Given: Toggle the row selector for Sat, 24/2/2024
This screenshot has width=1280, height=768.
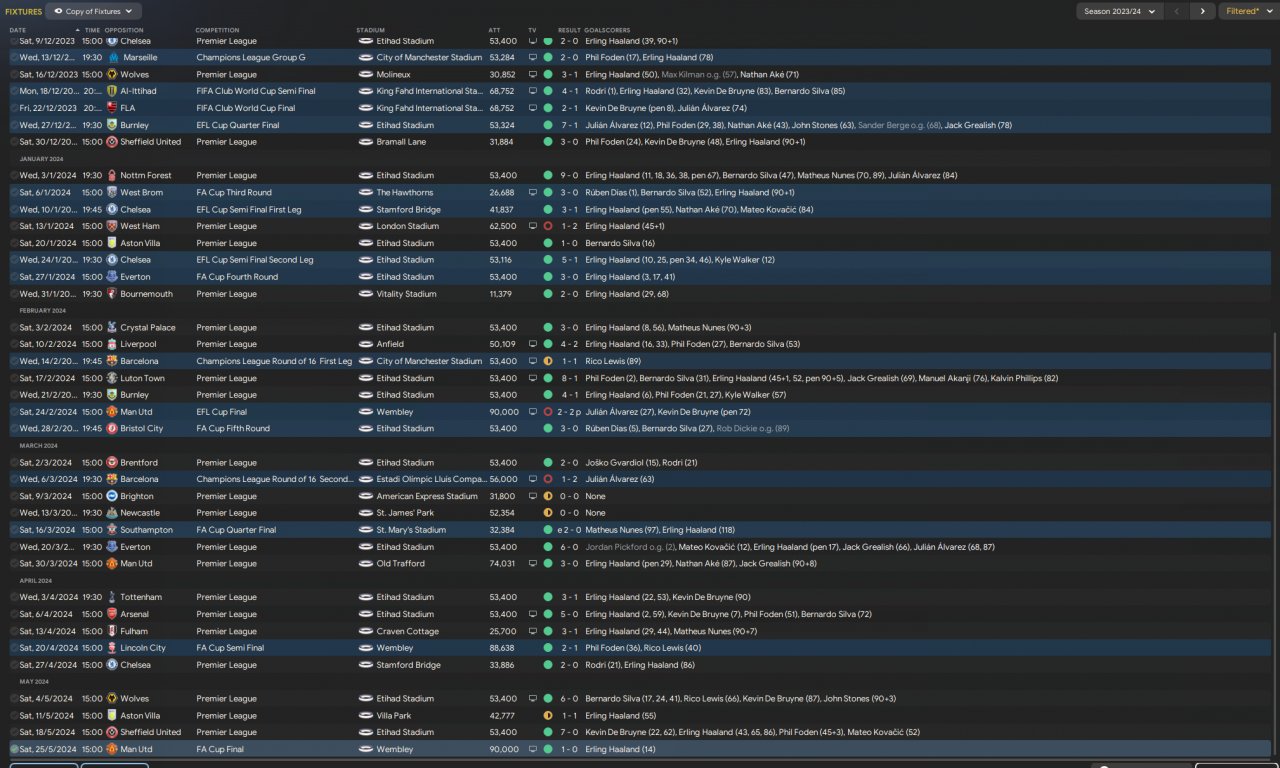Looking at the screenshot, I should (x=14, y=412).
